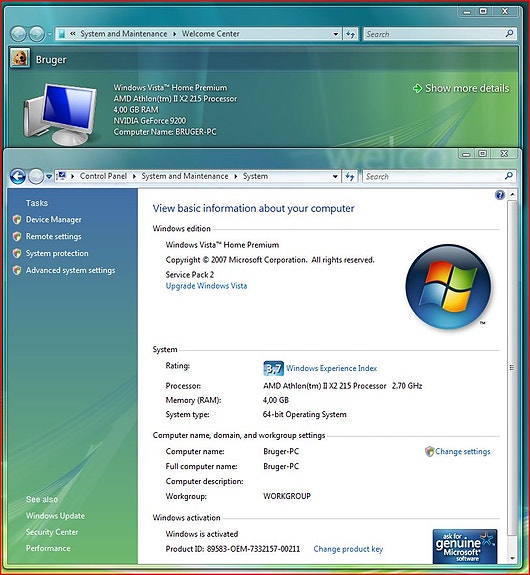The image size is (530, 575).
Task: Select System and Maintenance in System breadcrumb
Action: [185, 176]
